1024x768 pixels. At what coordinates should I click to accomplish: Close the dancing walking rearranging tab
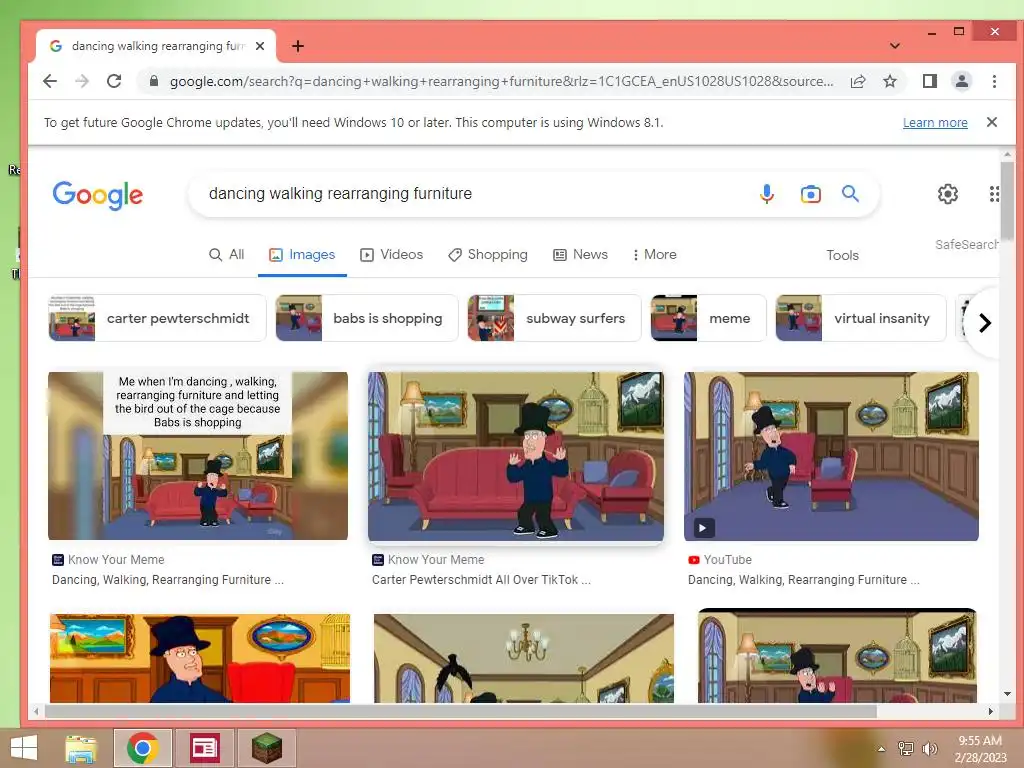(260, 46)
